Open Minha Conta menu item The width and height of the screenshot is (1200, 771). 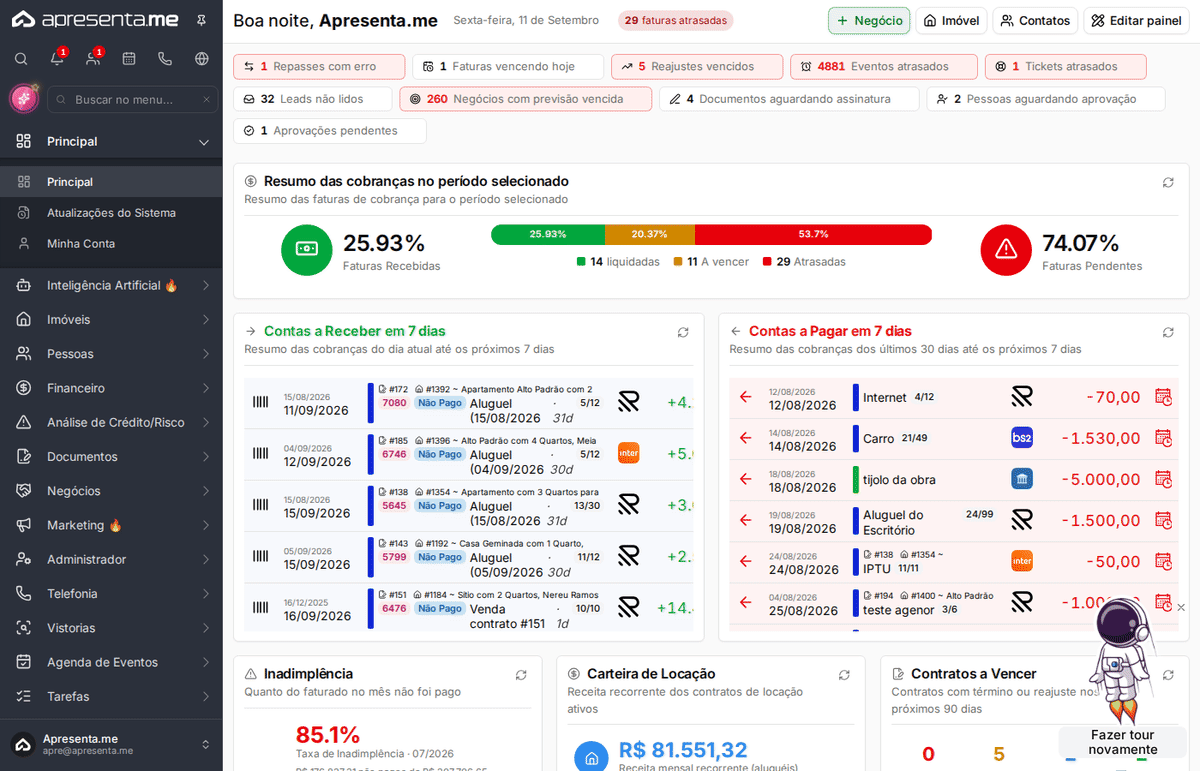(x=111, y=244)
